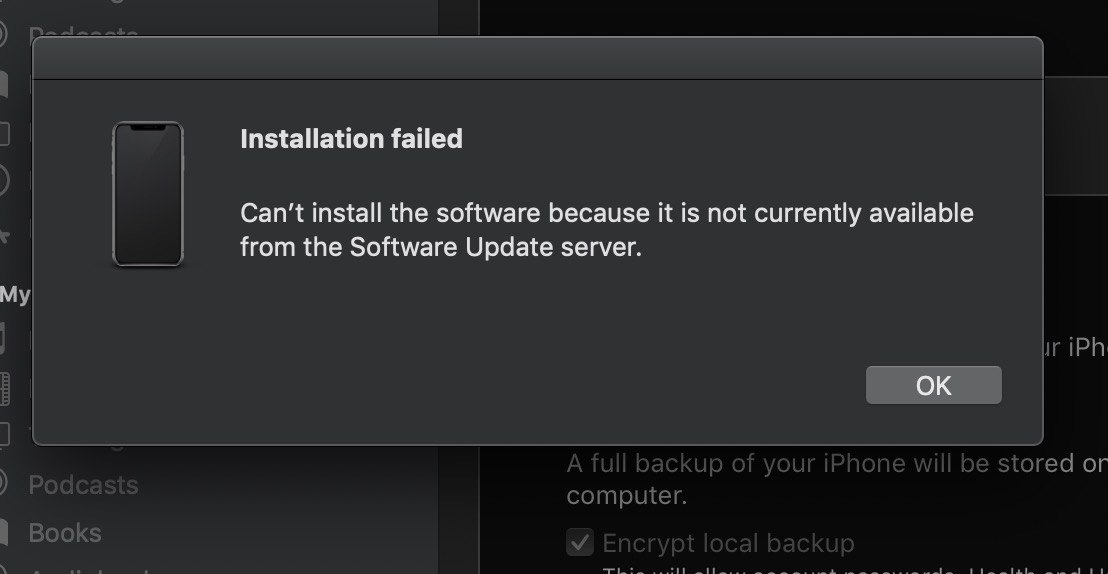Click the film strip icon in the sidebar

[x=4, y=389]
